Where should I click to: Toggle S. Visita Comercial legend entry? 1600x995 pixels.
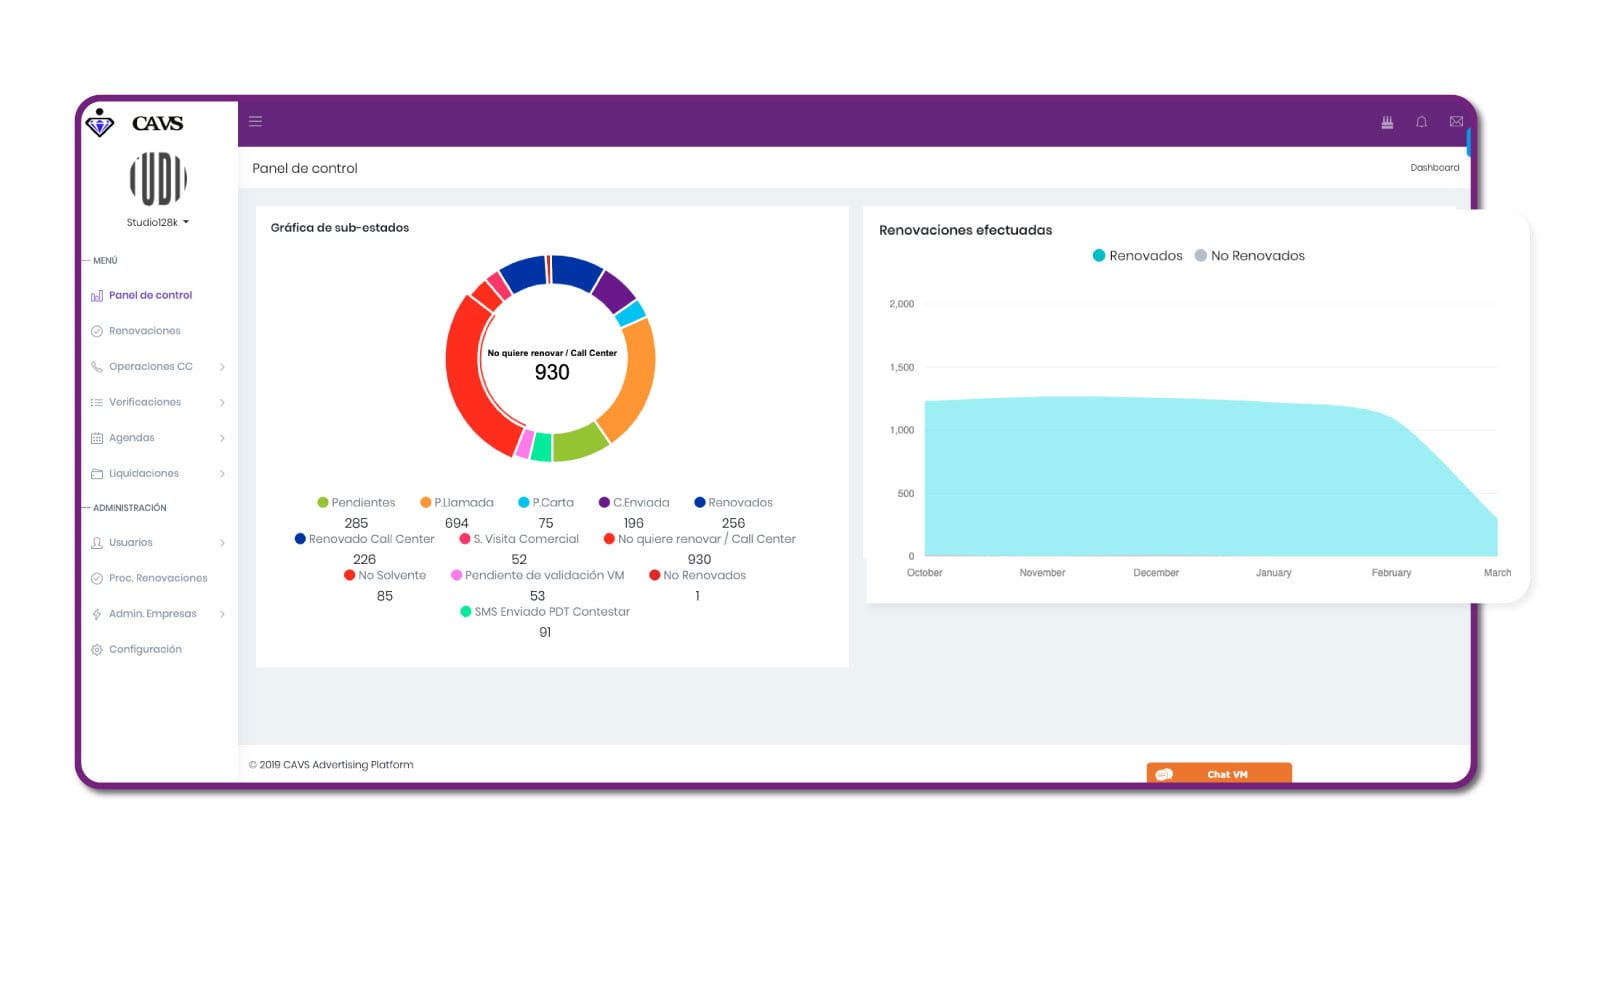coord(519,539)
